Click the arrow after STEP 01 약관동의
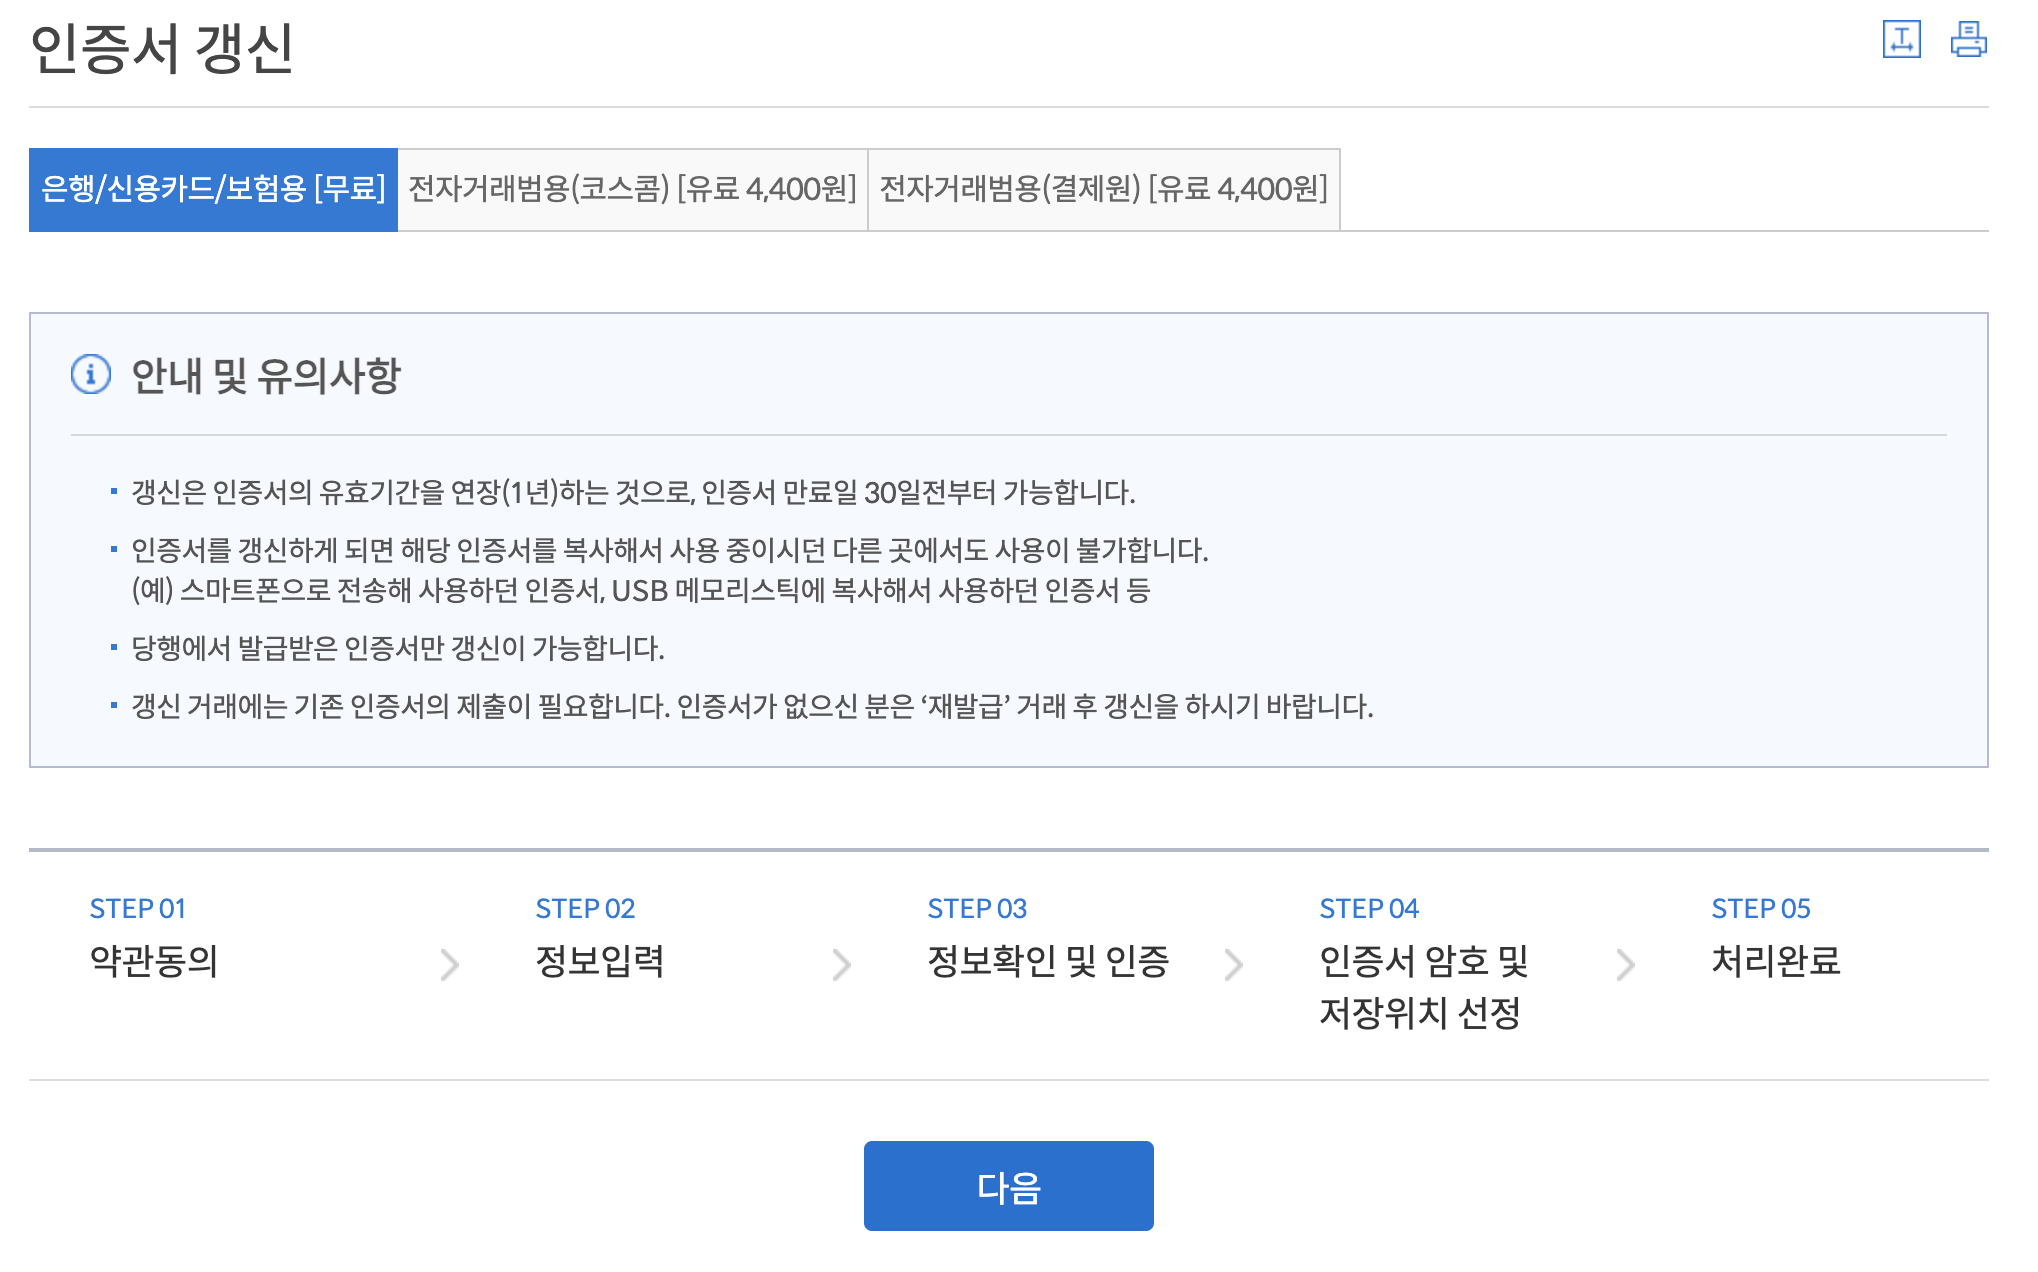 pyautogui.click(x=450, y=964)
